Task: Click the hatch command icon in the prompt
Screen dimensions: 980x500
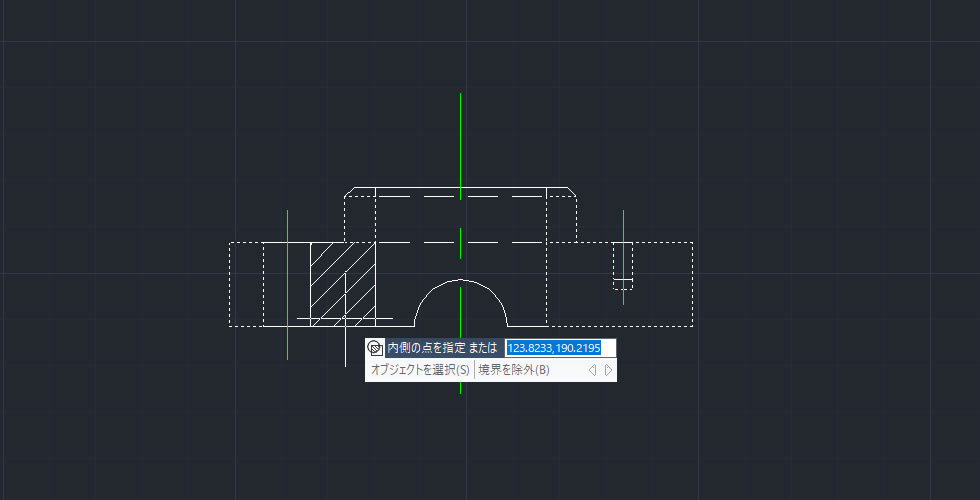Action: pos(374,348)
